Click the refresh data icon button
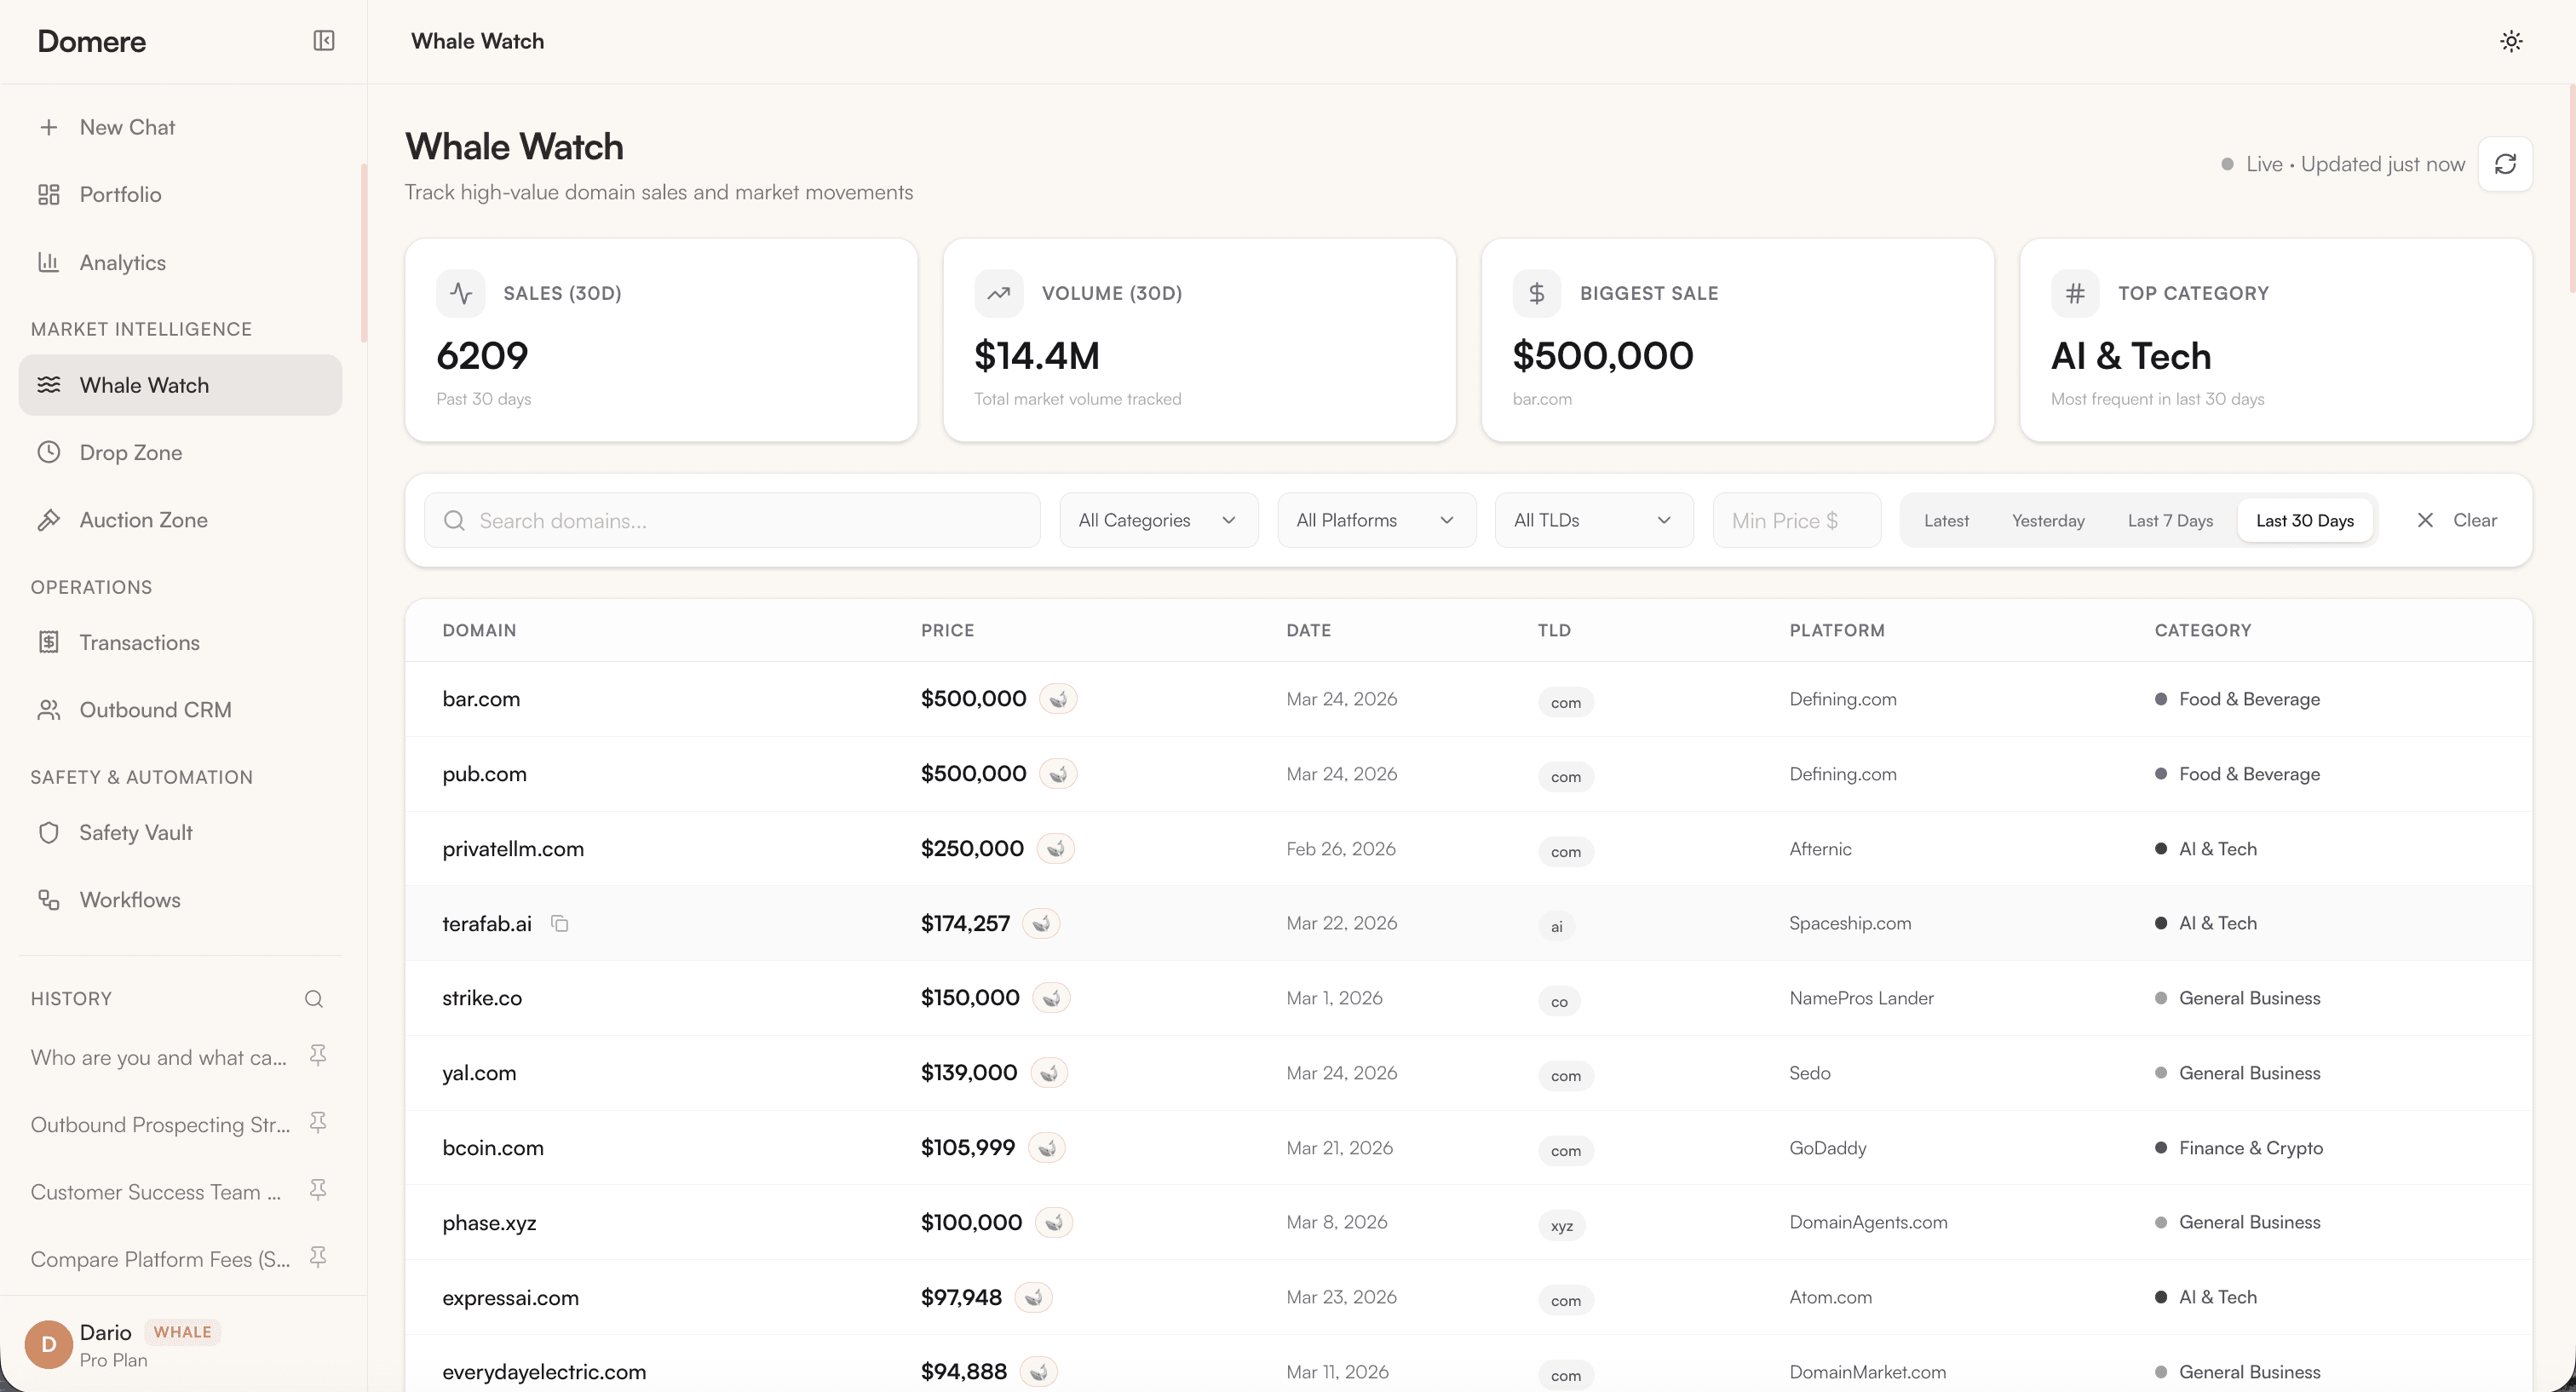Image resolution: width=2576 pixels, height=1392 pixels. 2505,164
